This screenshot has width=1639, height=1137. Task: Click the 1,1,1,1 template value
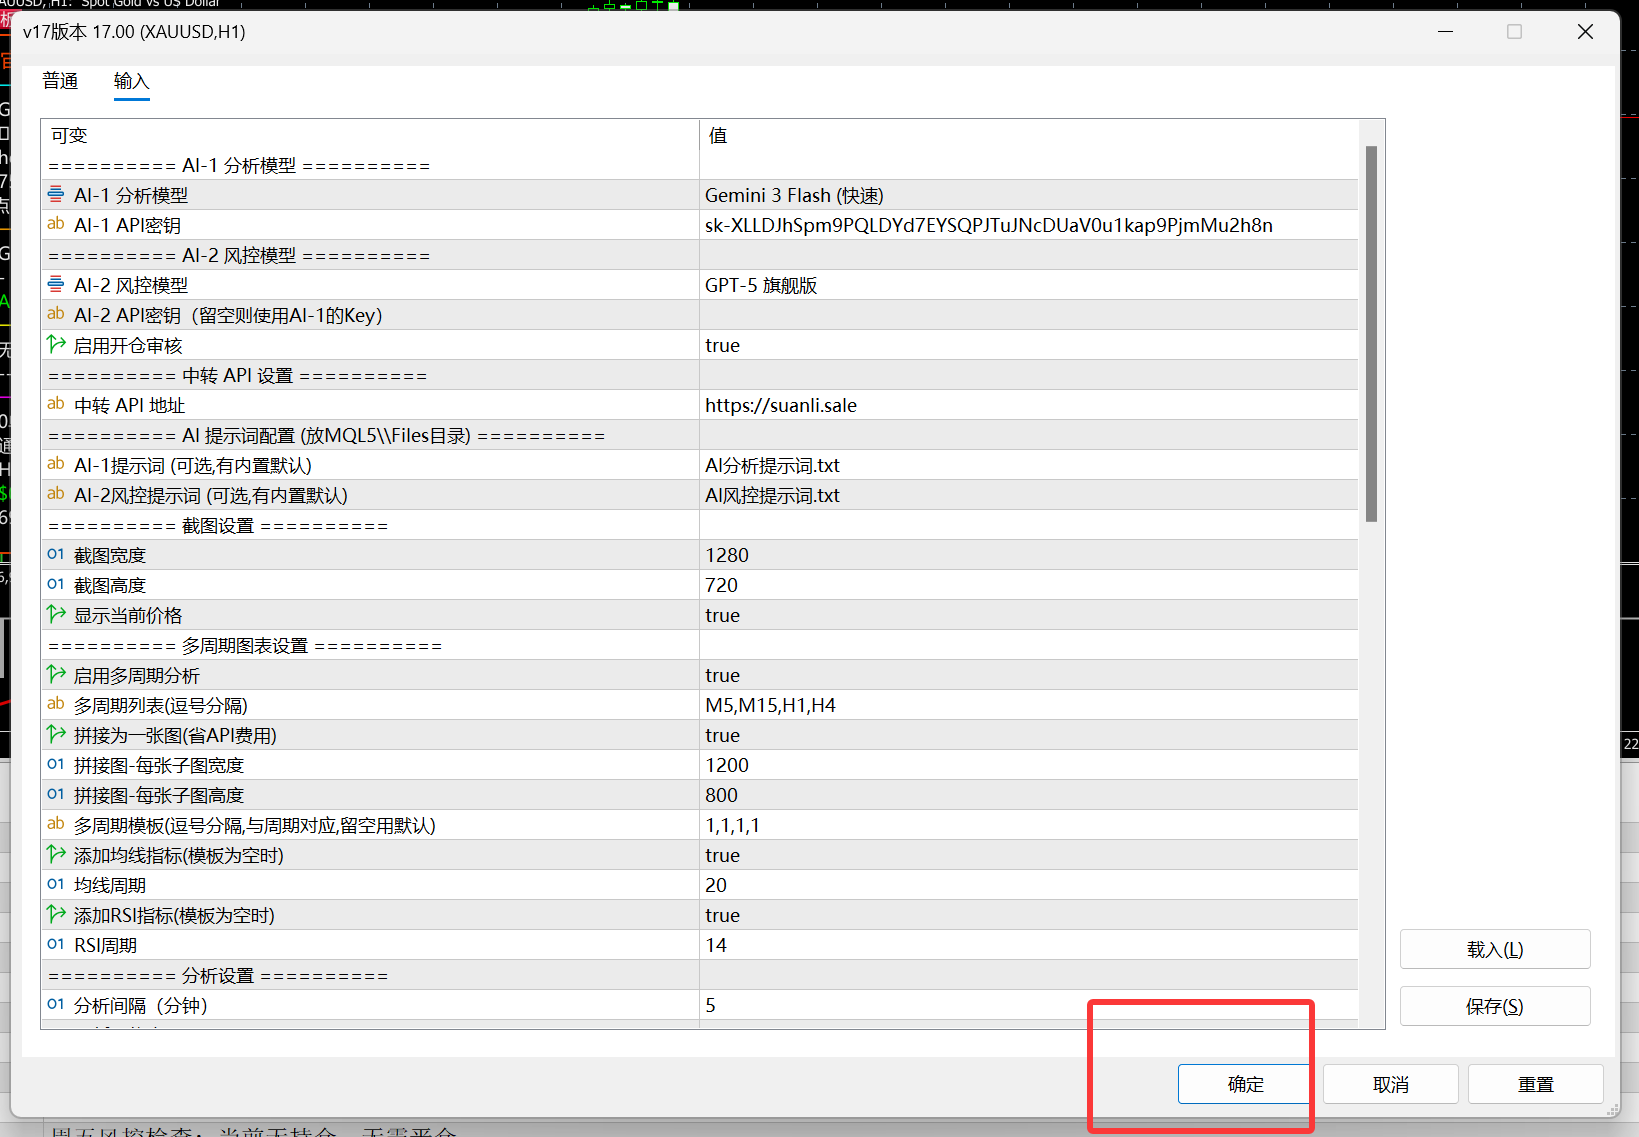click(732, 825)
